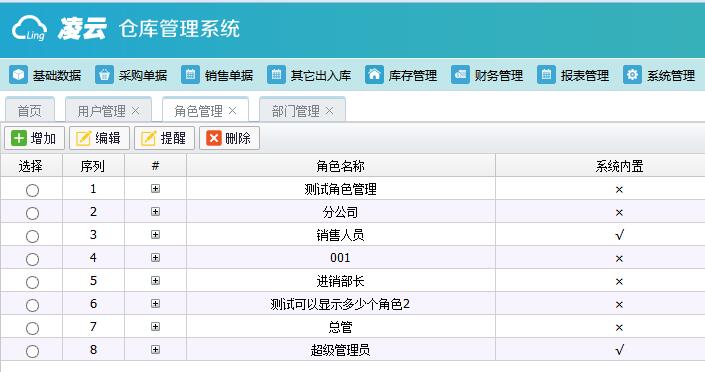This screenshot has height=372, width=705.
Task: Click the 编辑 button label
Action: 108,138
